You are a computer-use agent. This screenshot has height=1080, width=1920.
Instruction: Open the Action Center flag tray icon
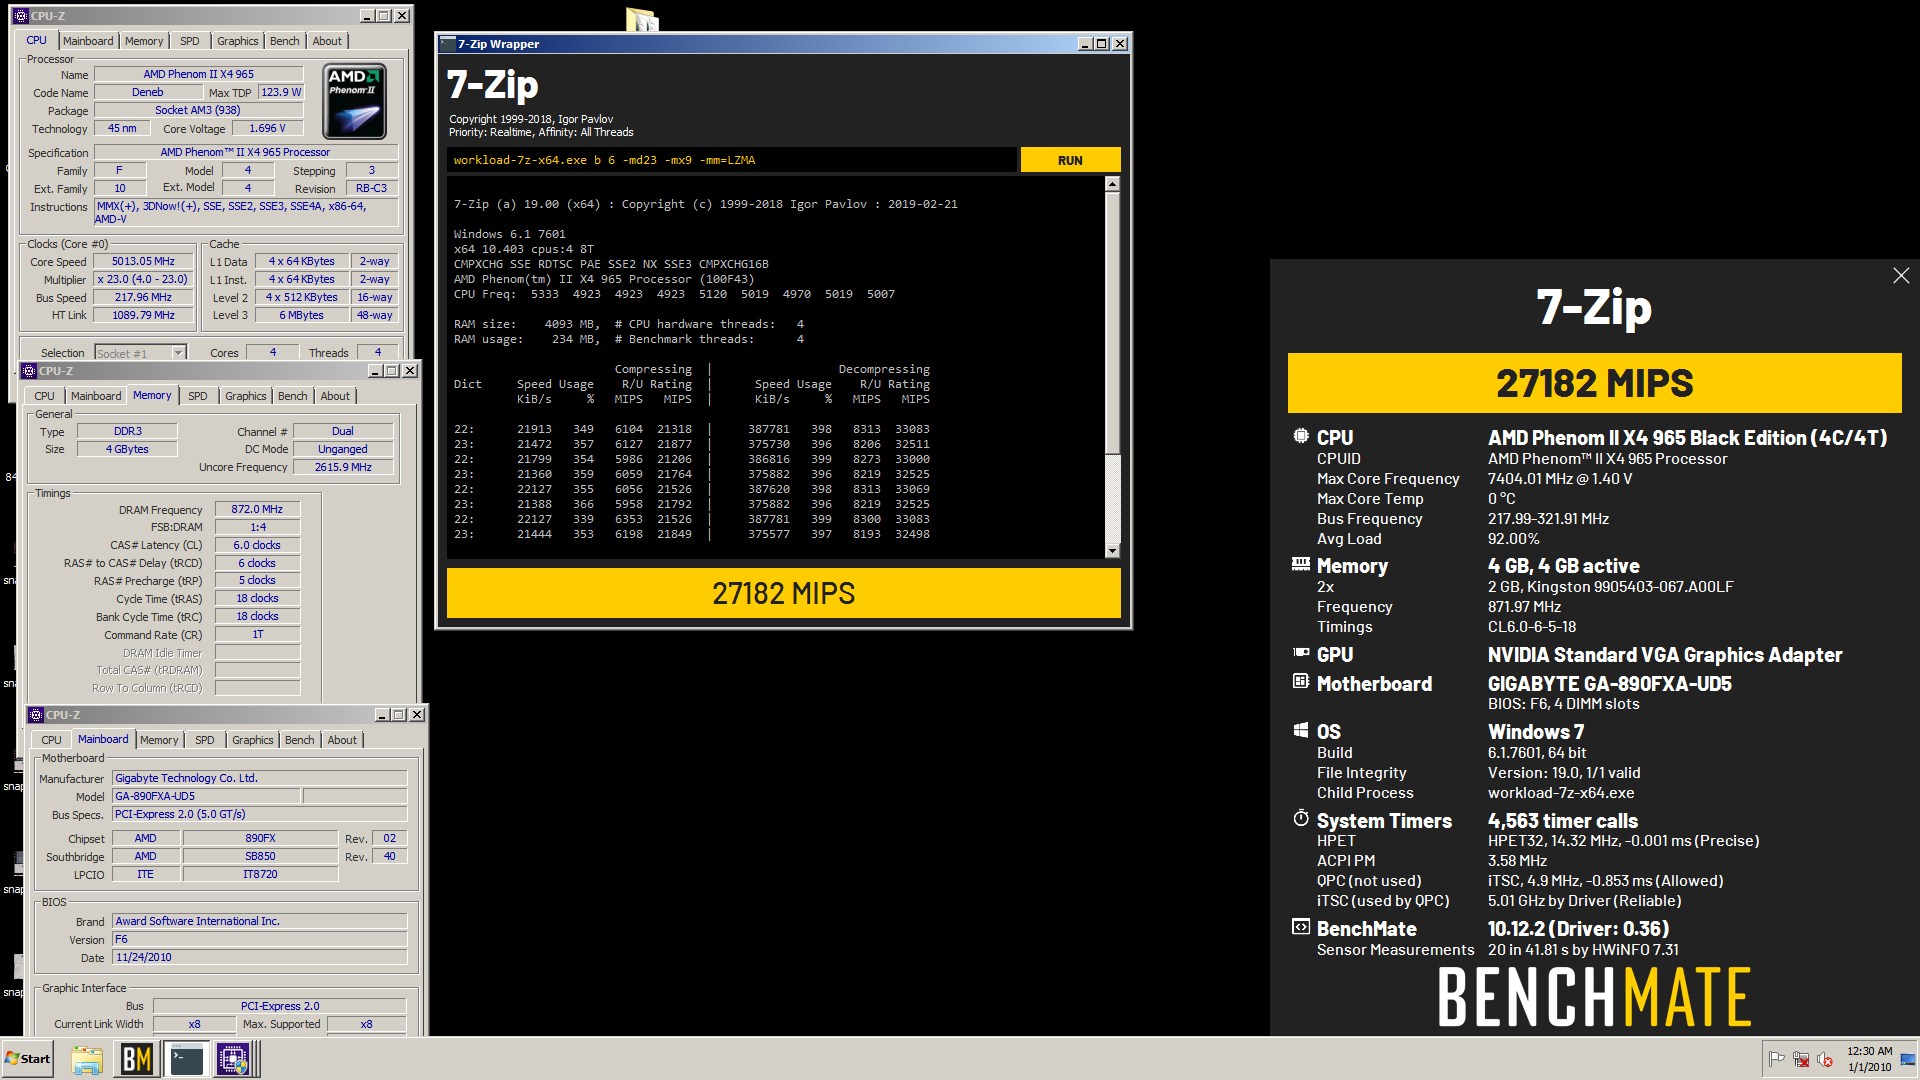[x=1777, y=1059]
